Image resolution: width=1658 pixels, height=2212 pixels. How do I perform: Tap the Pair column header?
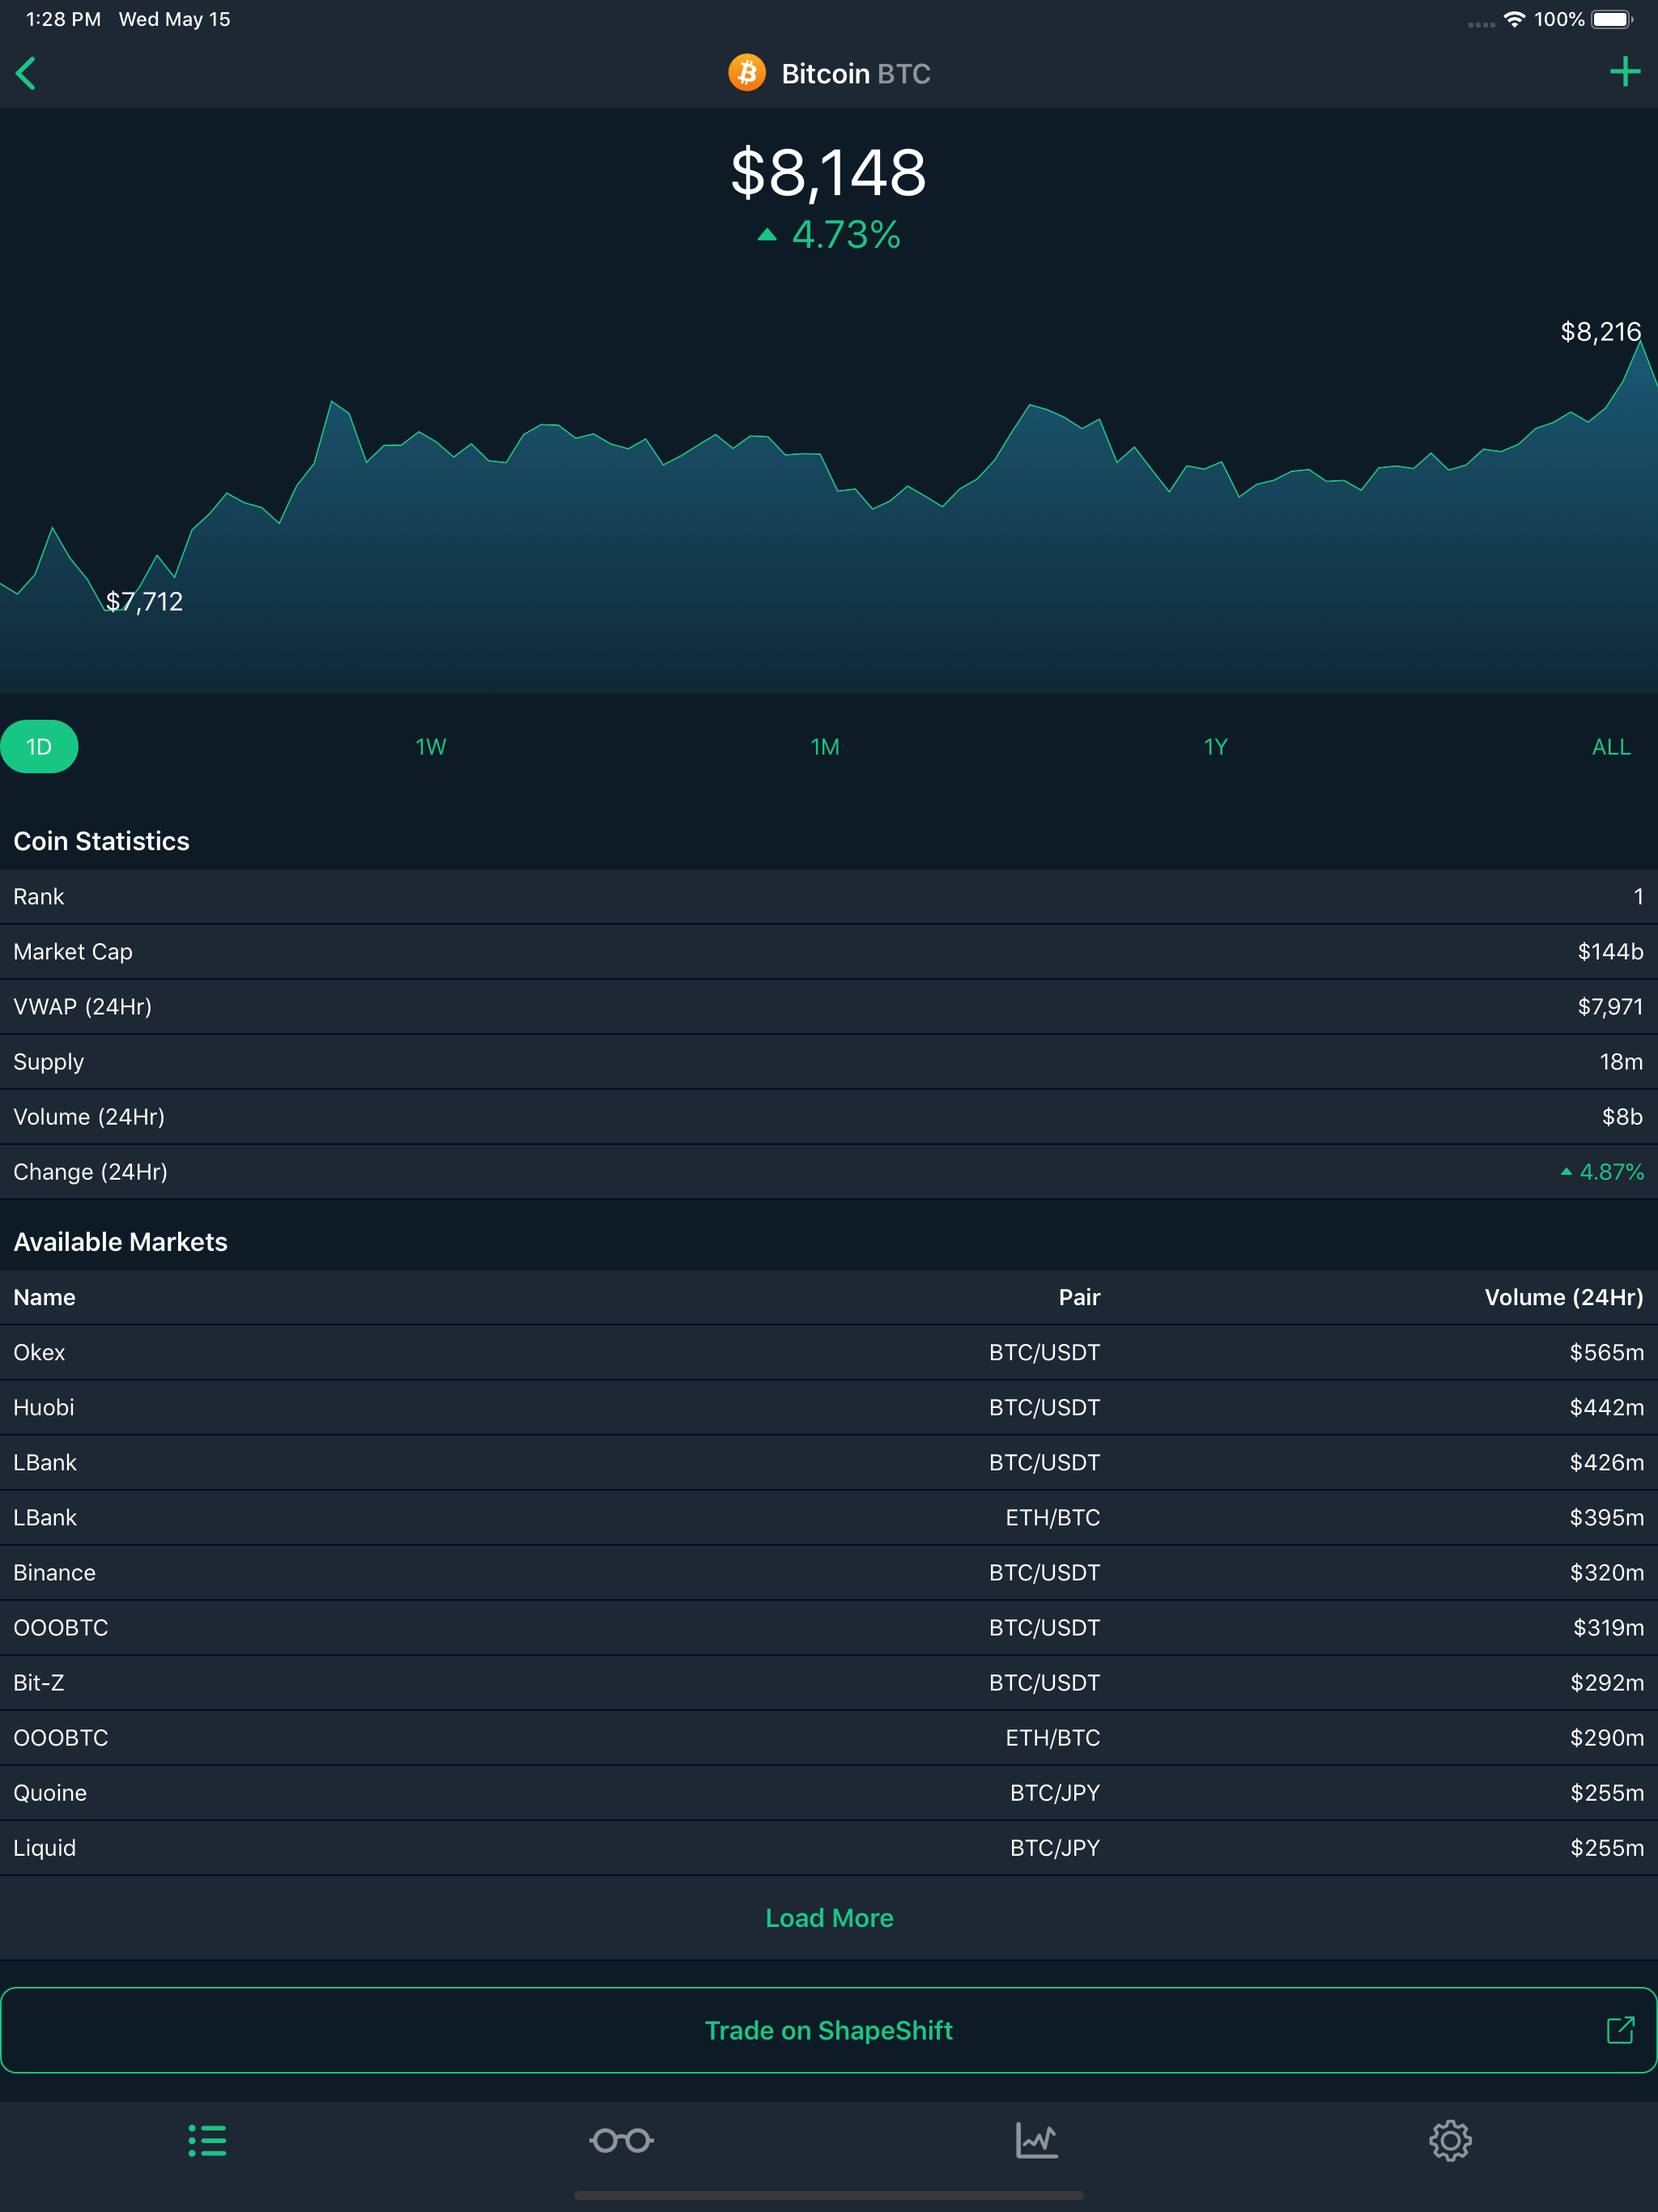[x=1079, y=1297]
